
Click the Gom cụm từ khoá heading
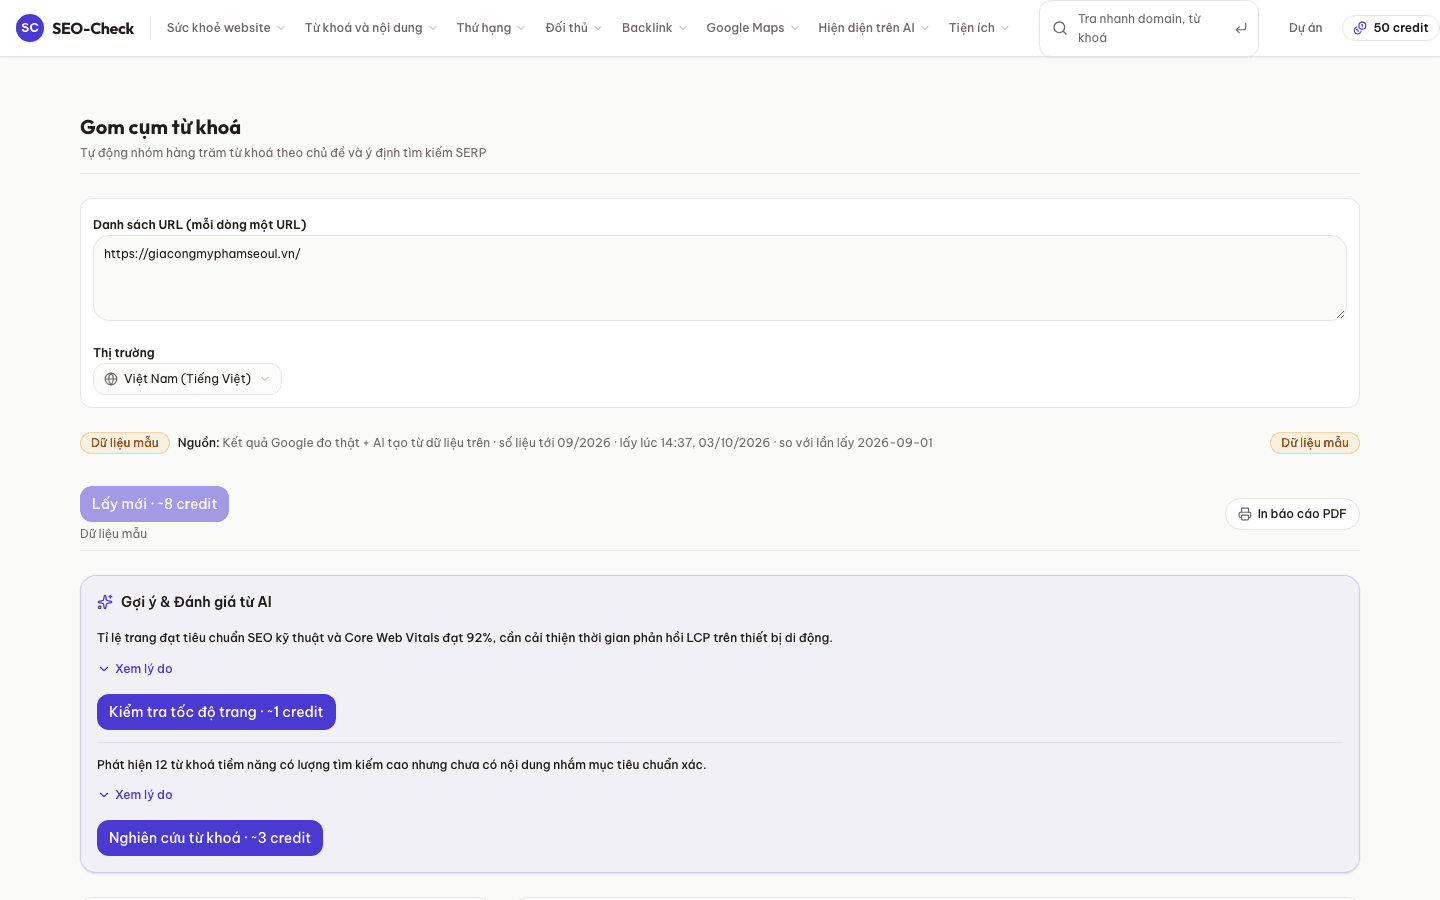click(x=161, y=127)
